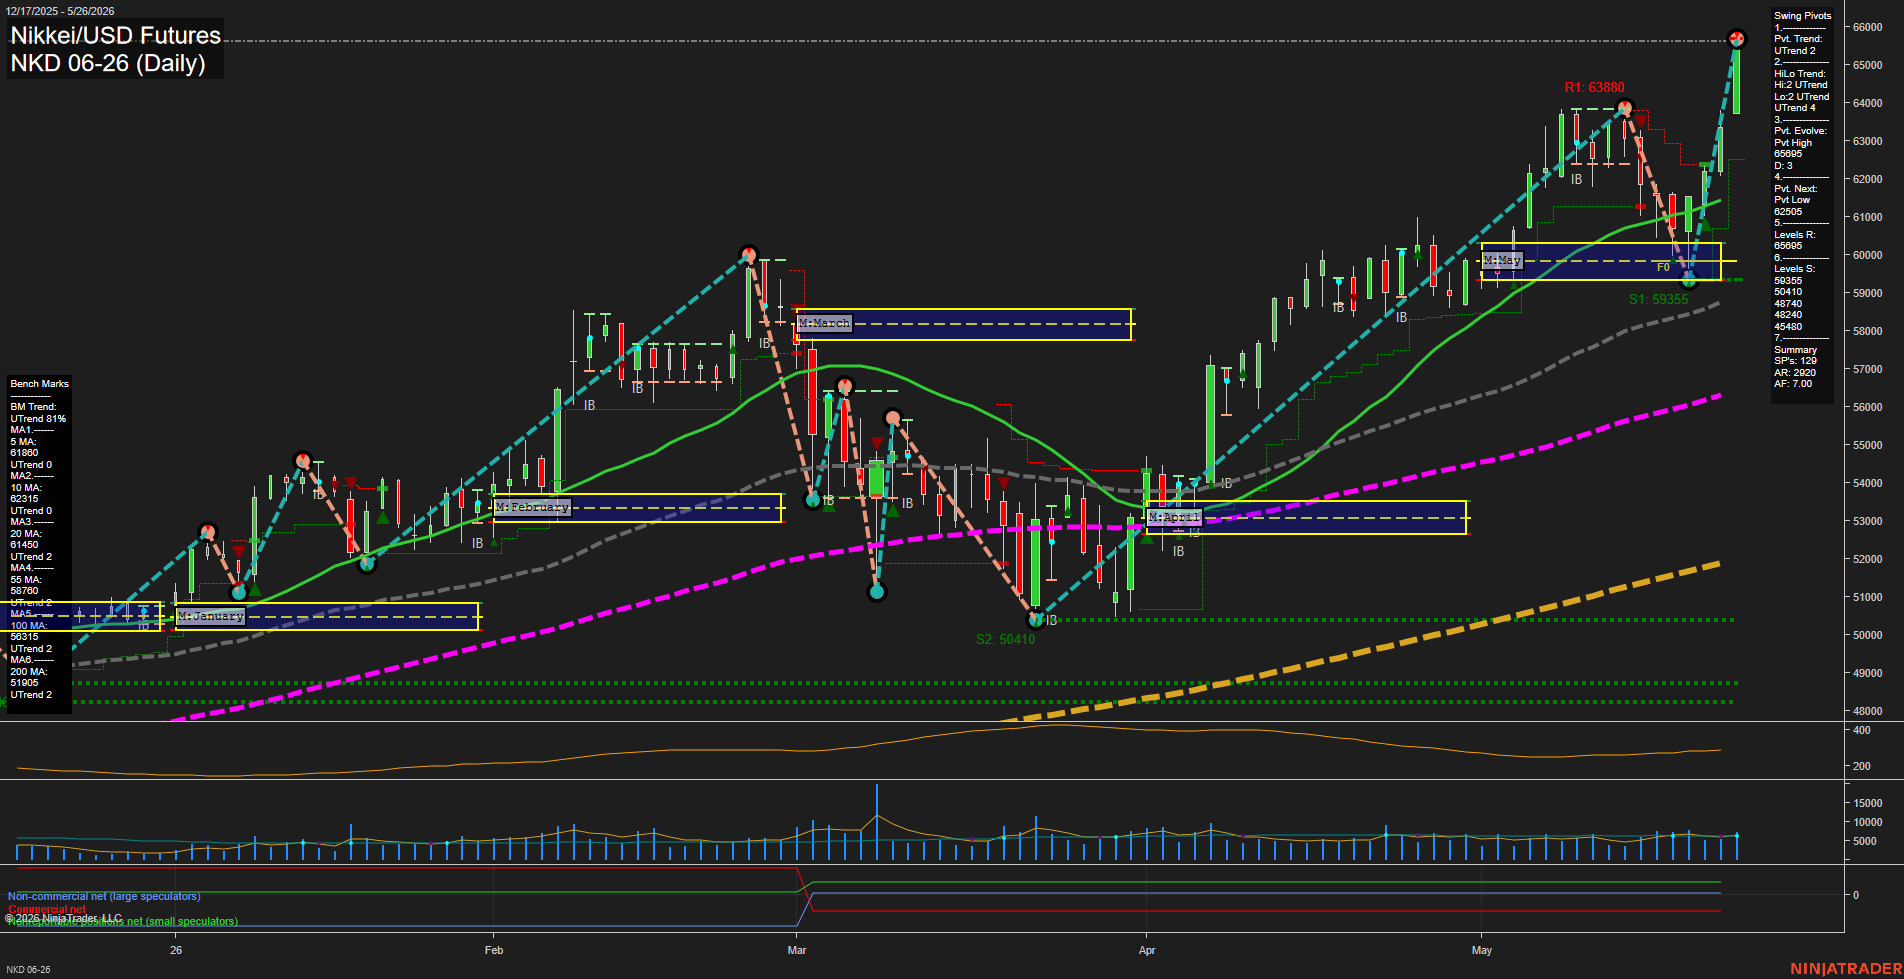The width and height of the screenshot is (1904, 979).
Task: Click the Swing Pivots panel header
Action: click(1803, 16)
